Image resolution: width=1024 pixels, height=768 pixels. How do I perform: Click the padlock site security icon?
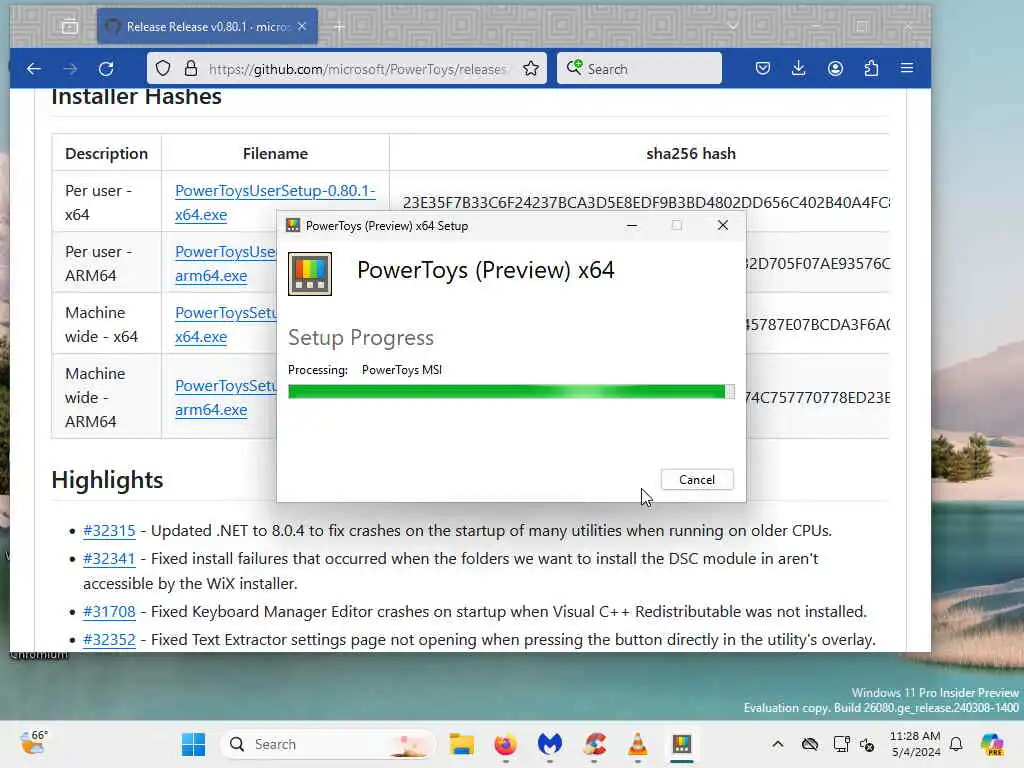tap(191, 69)
